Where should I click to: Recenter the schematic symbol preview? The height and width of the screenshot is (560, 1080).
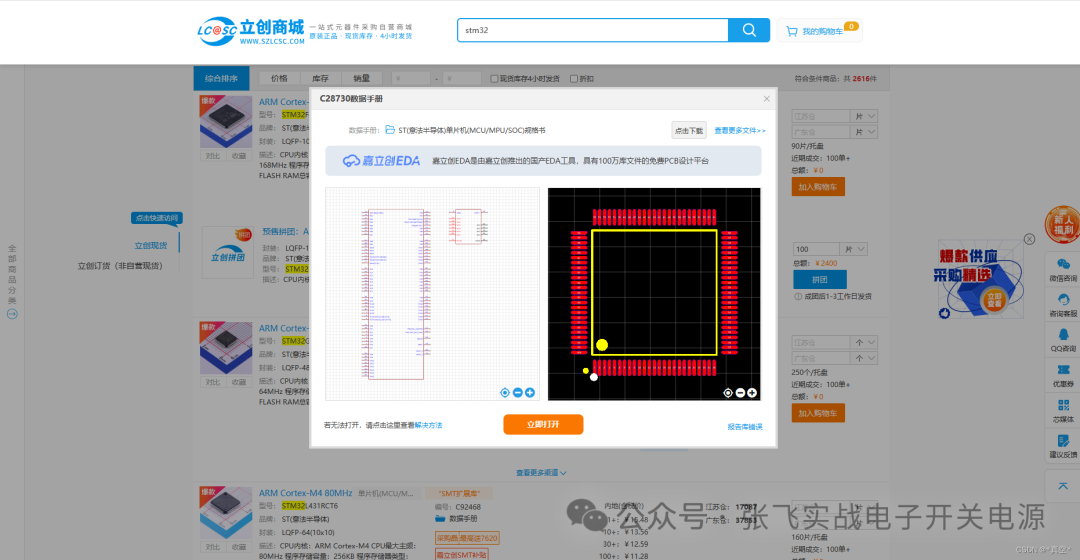[x=505, y=393]
